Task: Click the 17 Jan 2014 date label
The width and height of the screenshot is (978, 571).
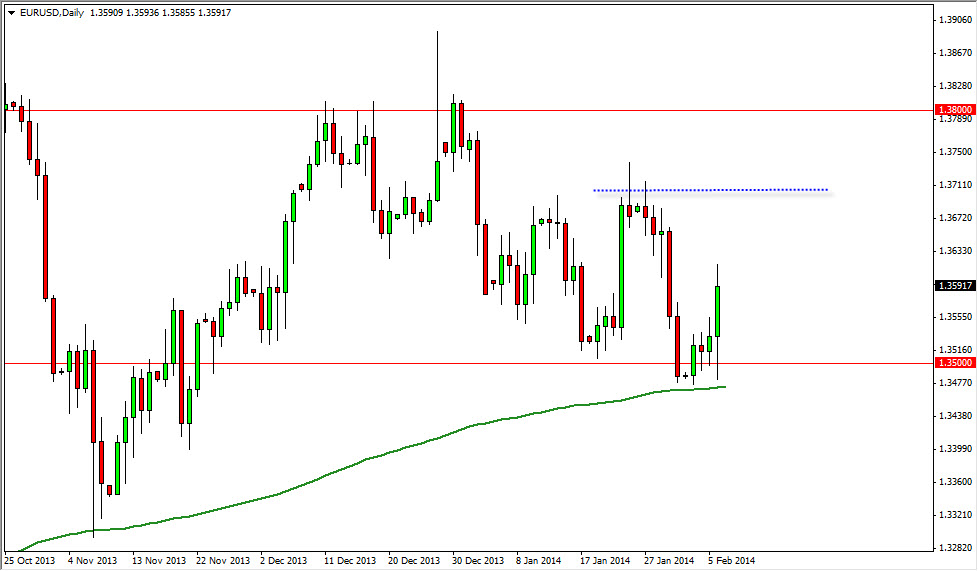Action: [x=606, y=560]
